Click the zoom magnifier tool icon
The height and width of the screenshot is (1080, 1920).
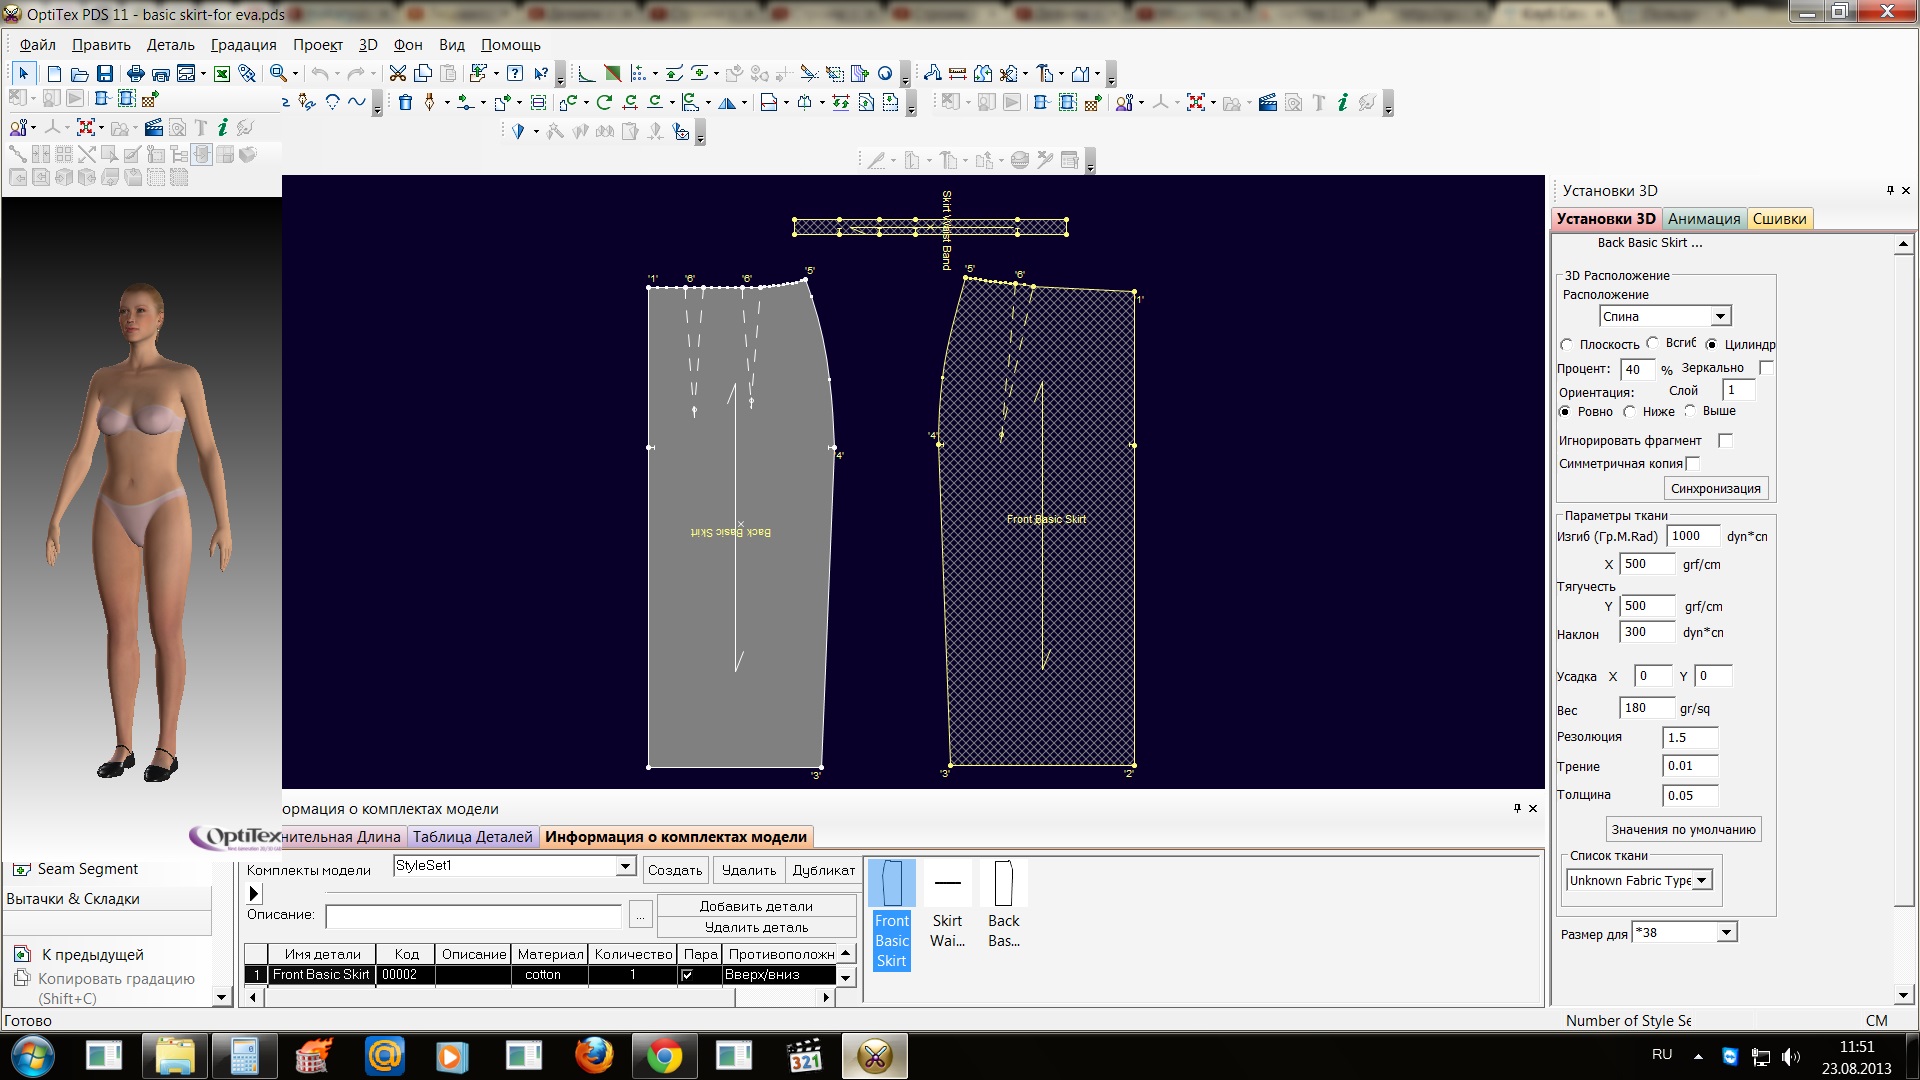[x=278, y=73]
